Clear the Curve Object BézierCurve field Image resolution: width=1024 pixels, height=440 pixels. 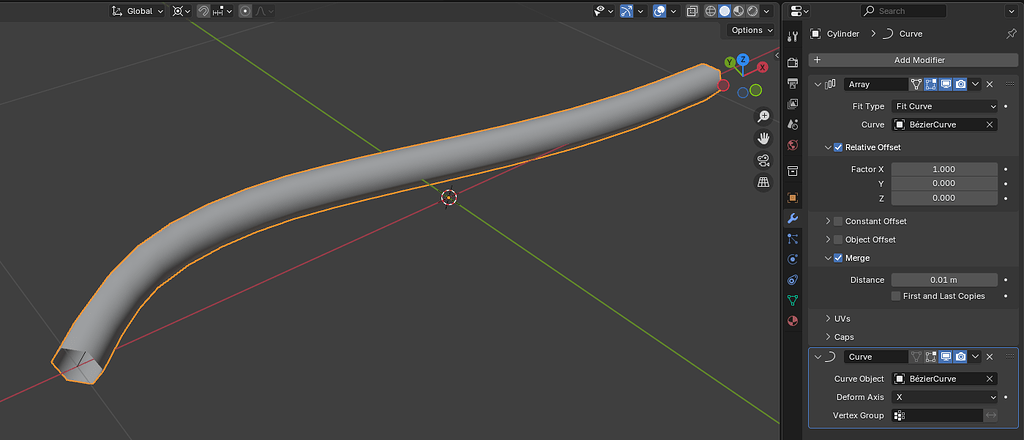coord(989,379)
